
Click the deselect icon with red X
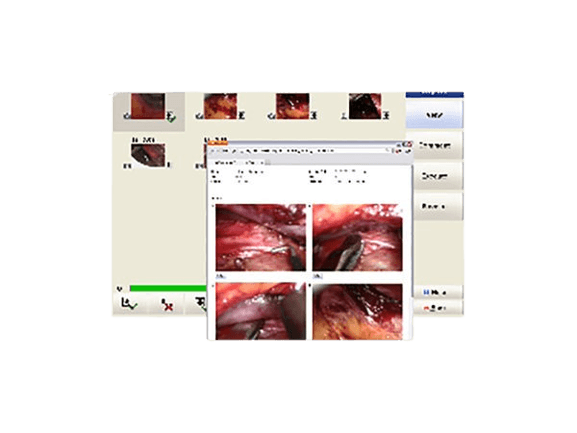[166, 305]
